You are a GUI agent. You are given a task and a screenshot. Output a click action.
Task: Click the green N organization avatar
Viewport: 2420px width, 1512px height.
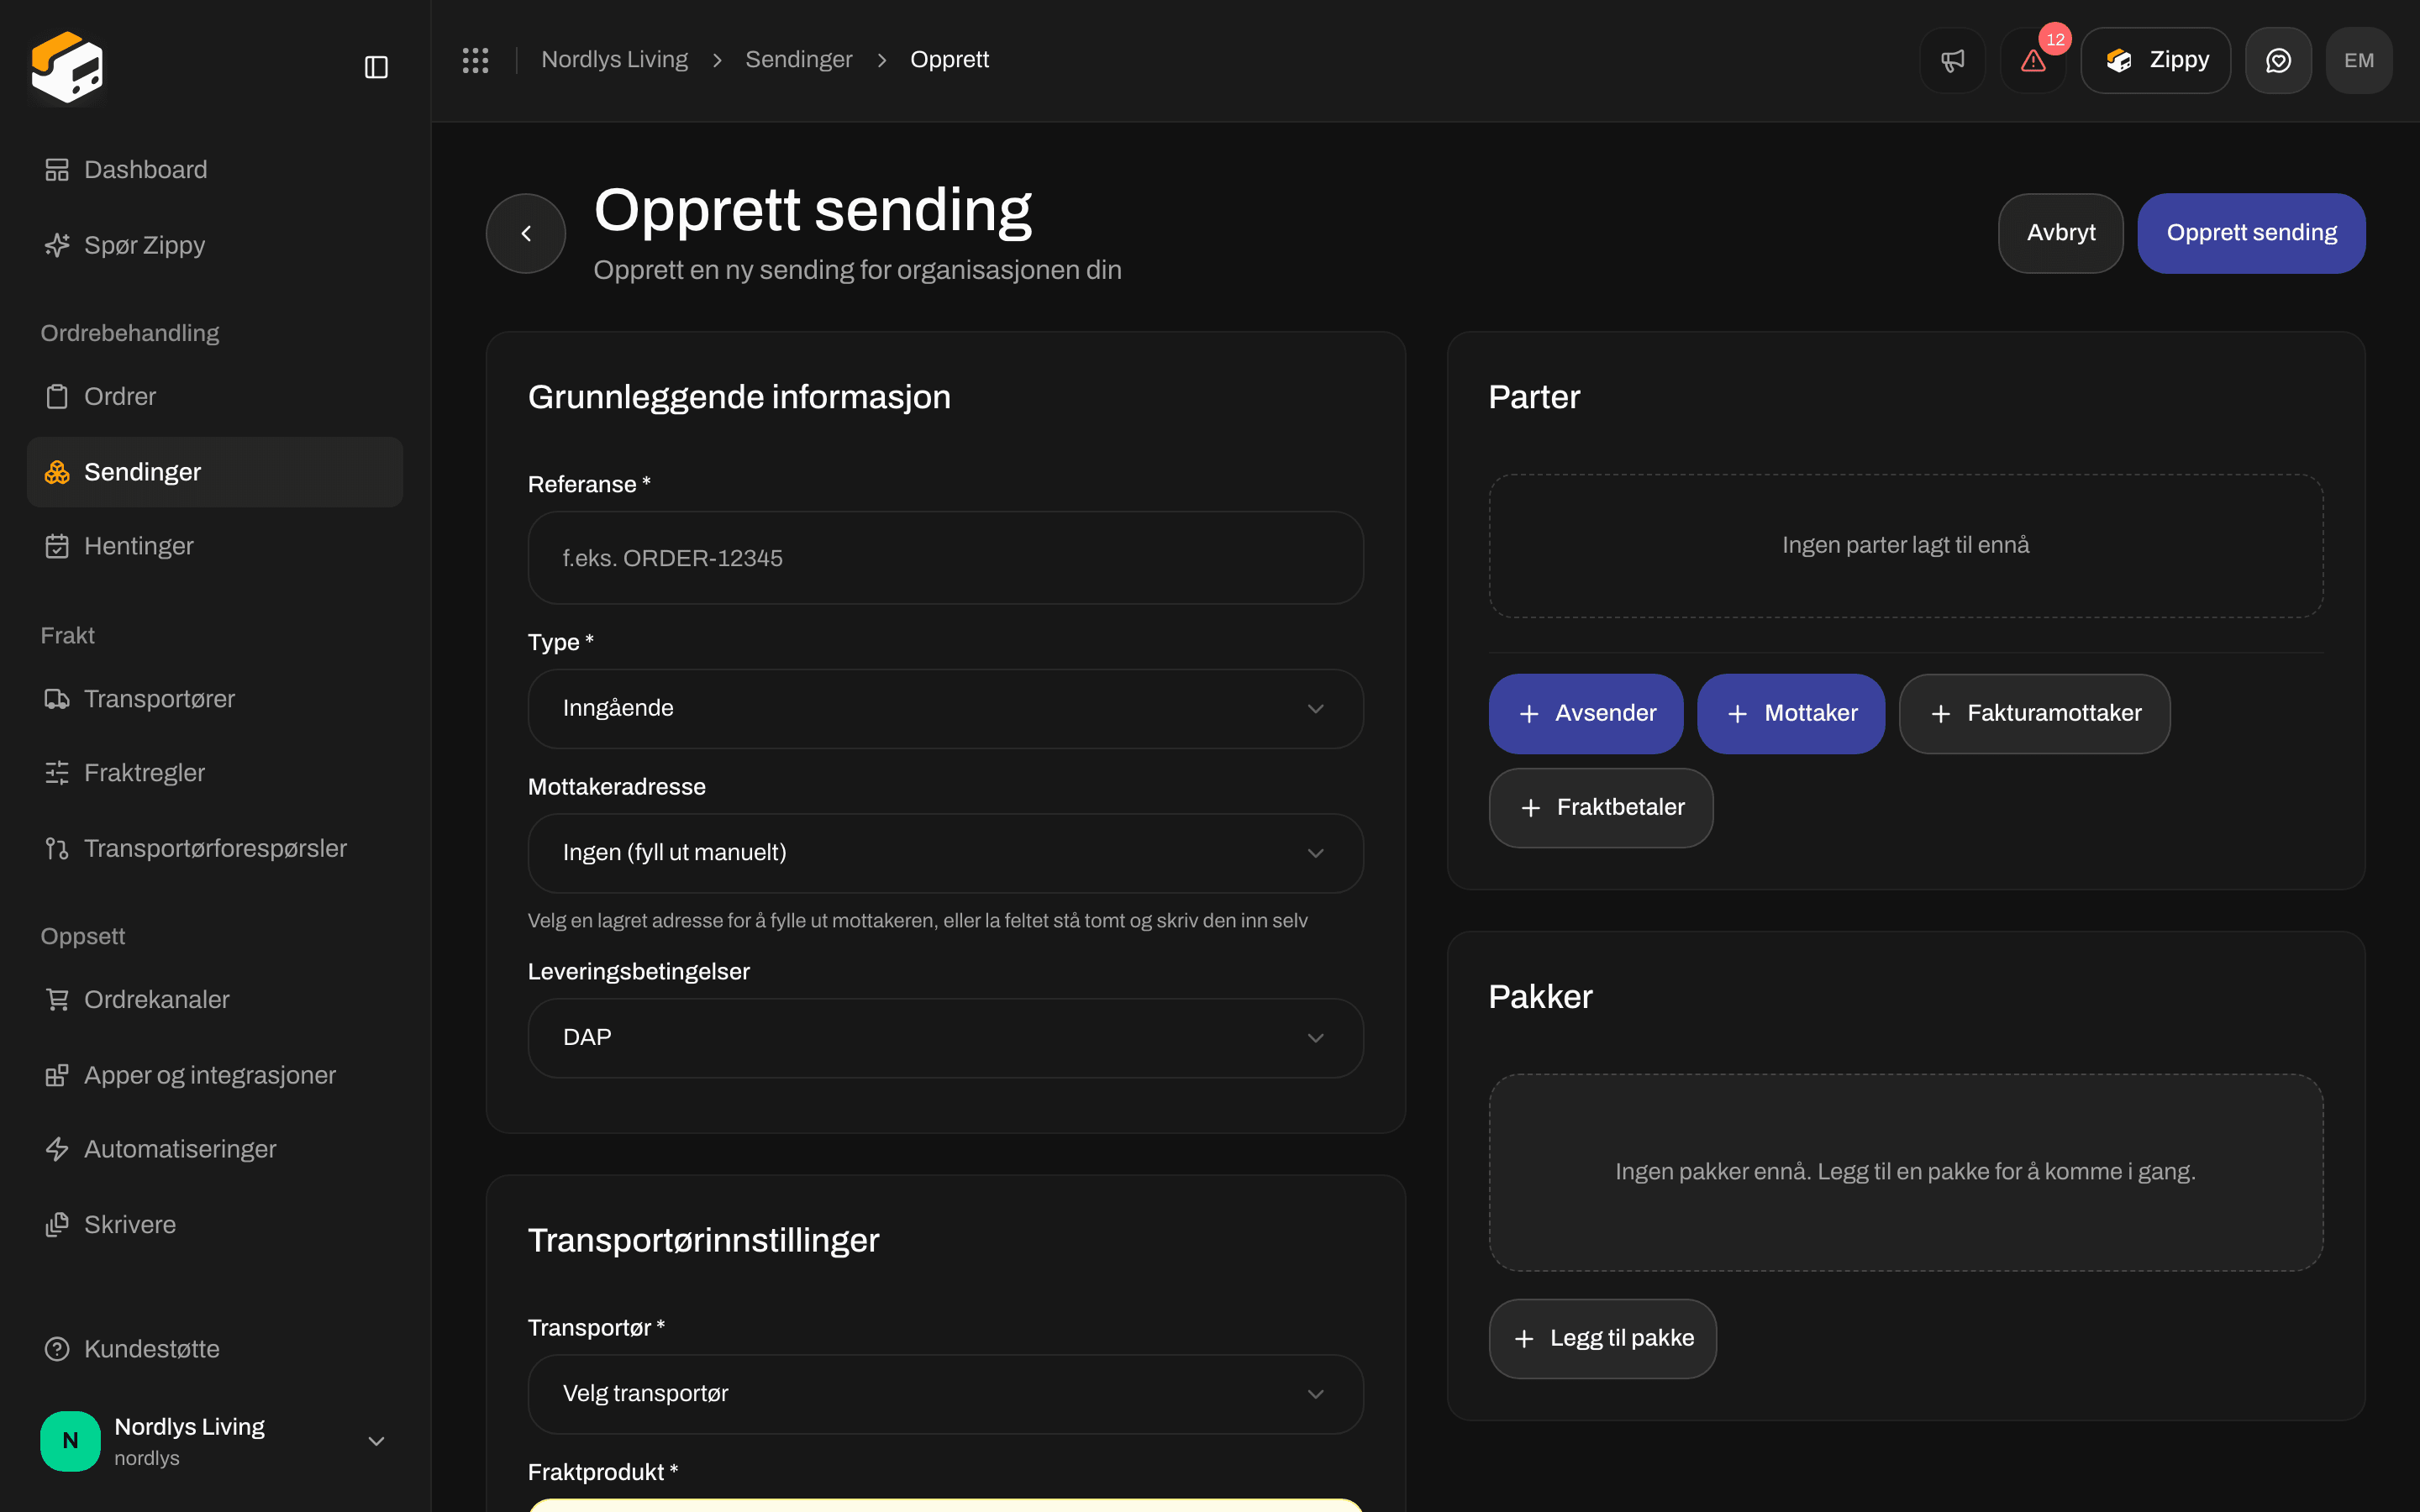[x=70, y=1441]
